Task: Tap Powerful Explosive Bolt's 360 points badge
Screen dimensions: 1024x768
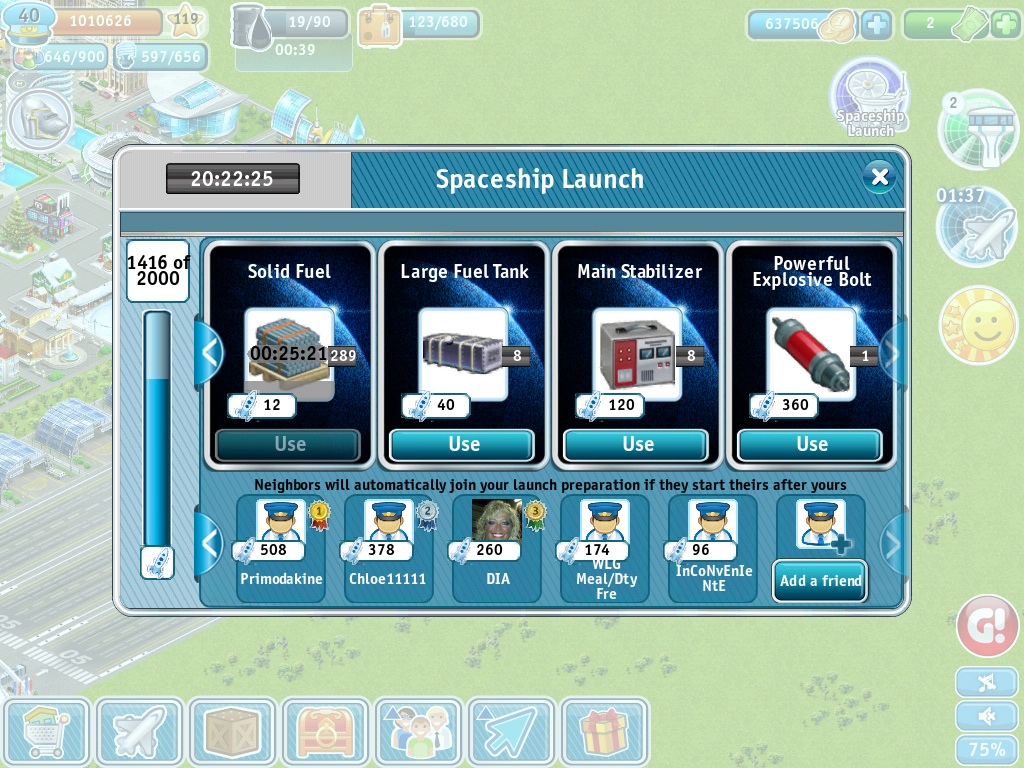Action: [784, 406]
